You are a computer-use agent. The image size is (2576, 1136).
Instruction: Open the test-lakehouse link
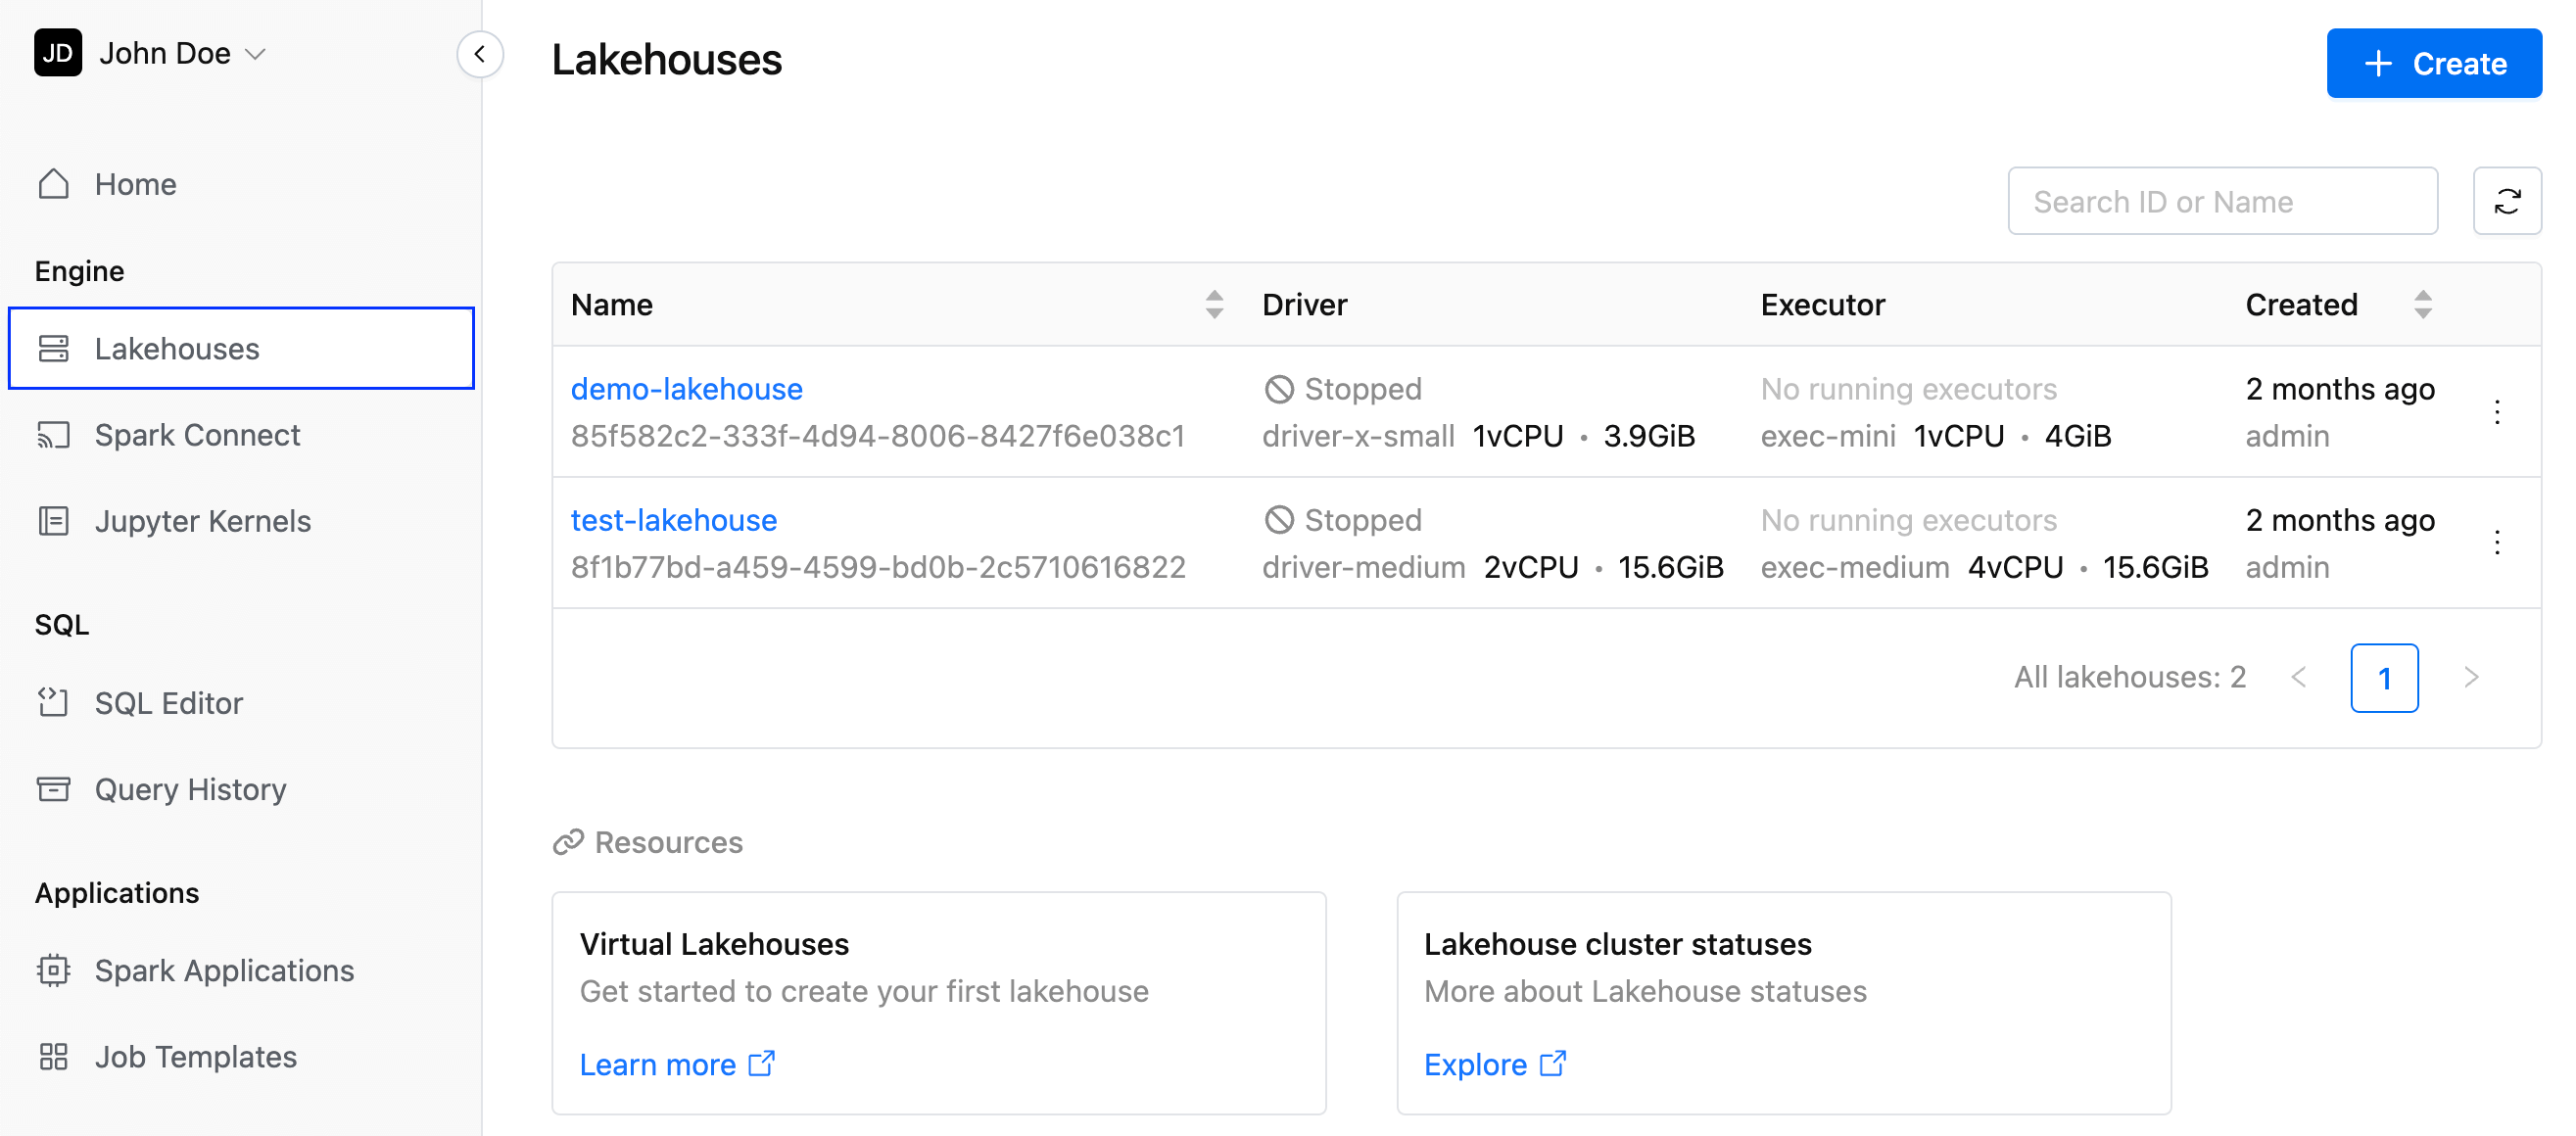tap(673, 519)
